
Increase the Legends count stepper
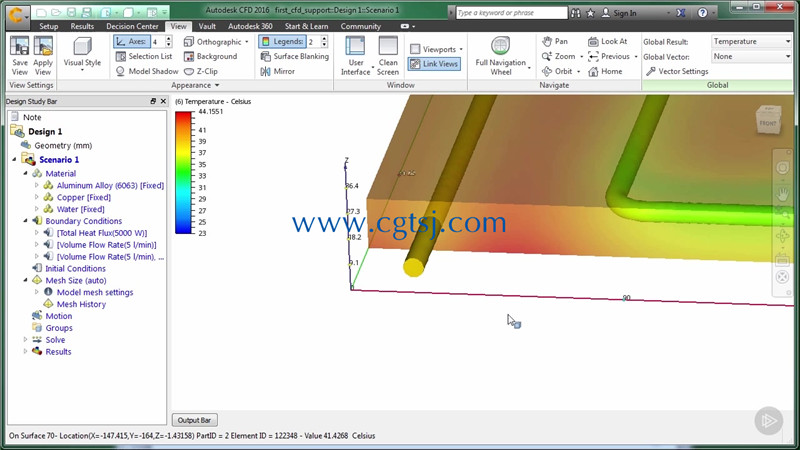(324, 39)
